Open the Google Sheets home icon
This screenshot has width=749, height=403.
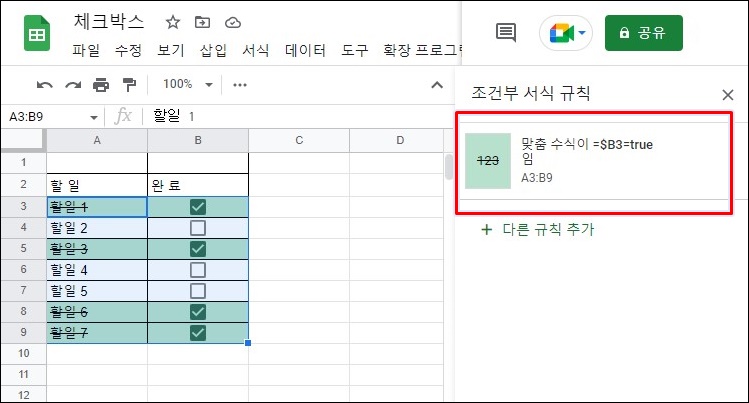pos(37,33)
